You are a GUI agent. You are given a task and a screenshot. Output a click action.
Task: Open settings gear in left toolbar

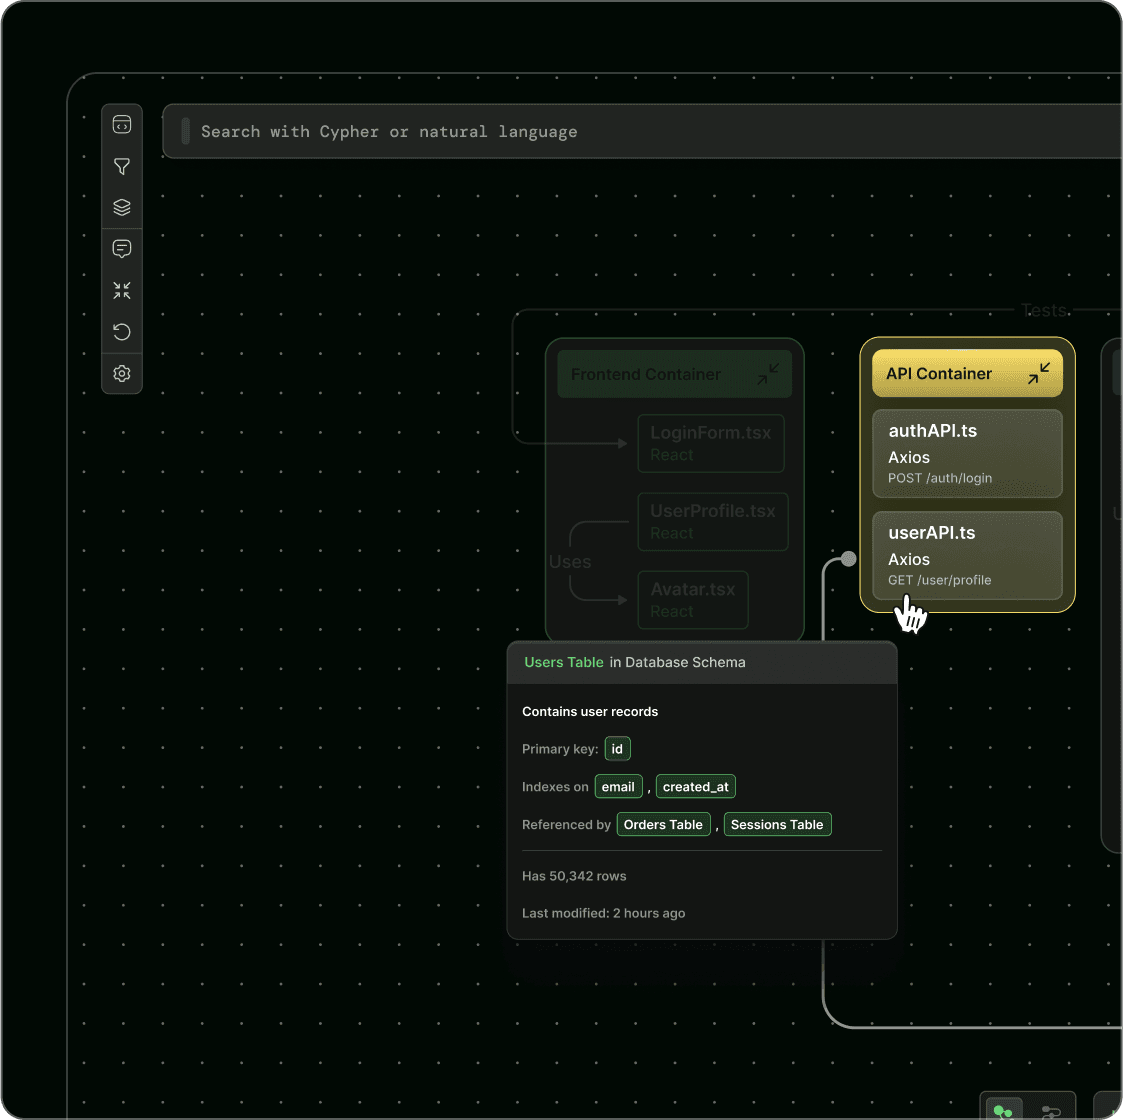click(122, 374)
